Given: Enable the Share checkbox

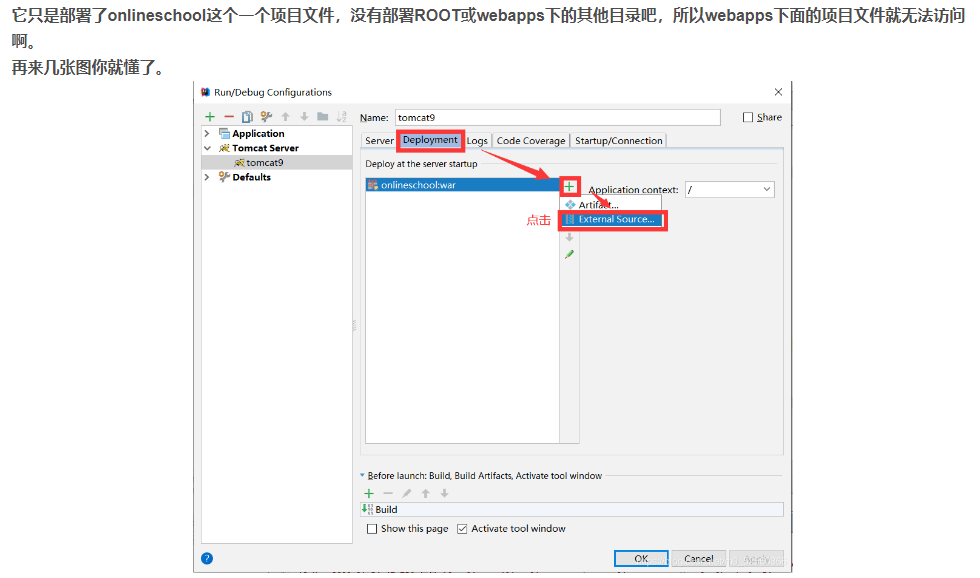Looking at the screenshot, I should pos(748,117).
